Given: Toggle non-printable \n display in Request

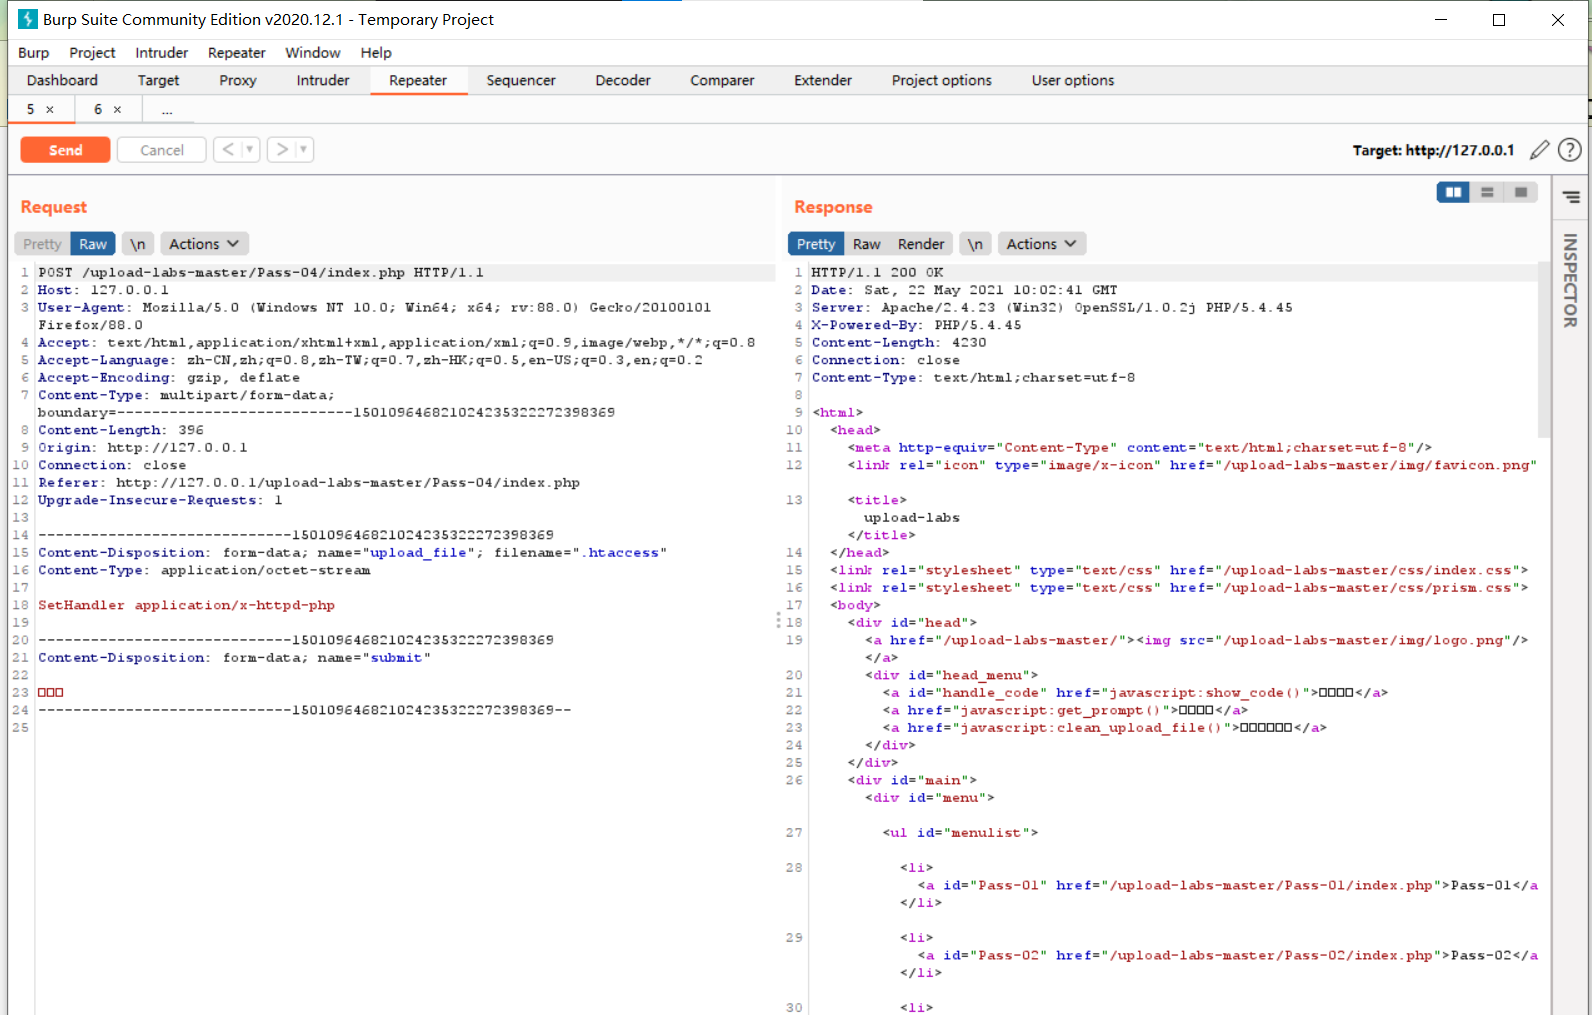Looking at the screenshot, I should 138,244.
